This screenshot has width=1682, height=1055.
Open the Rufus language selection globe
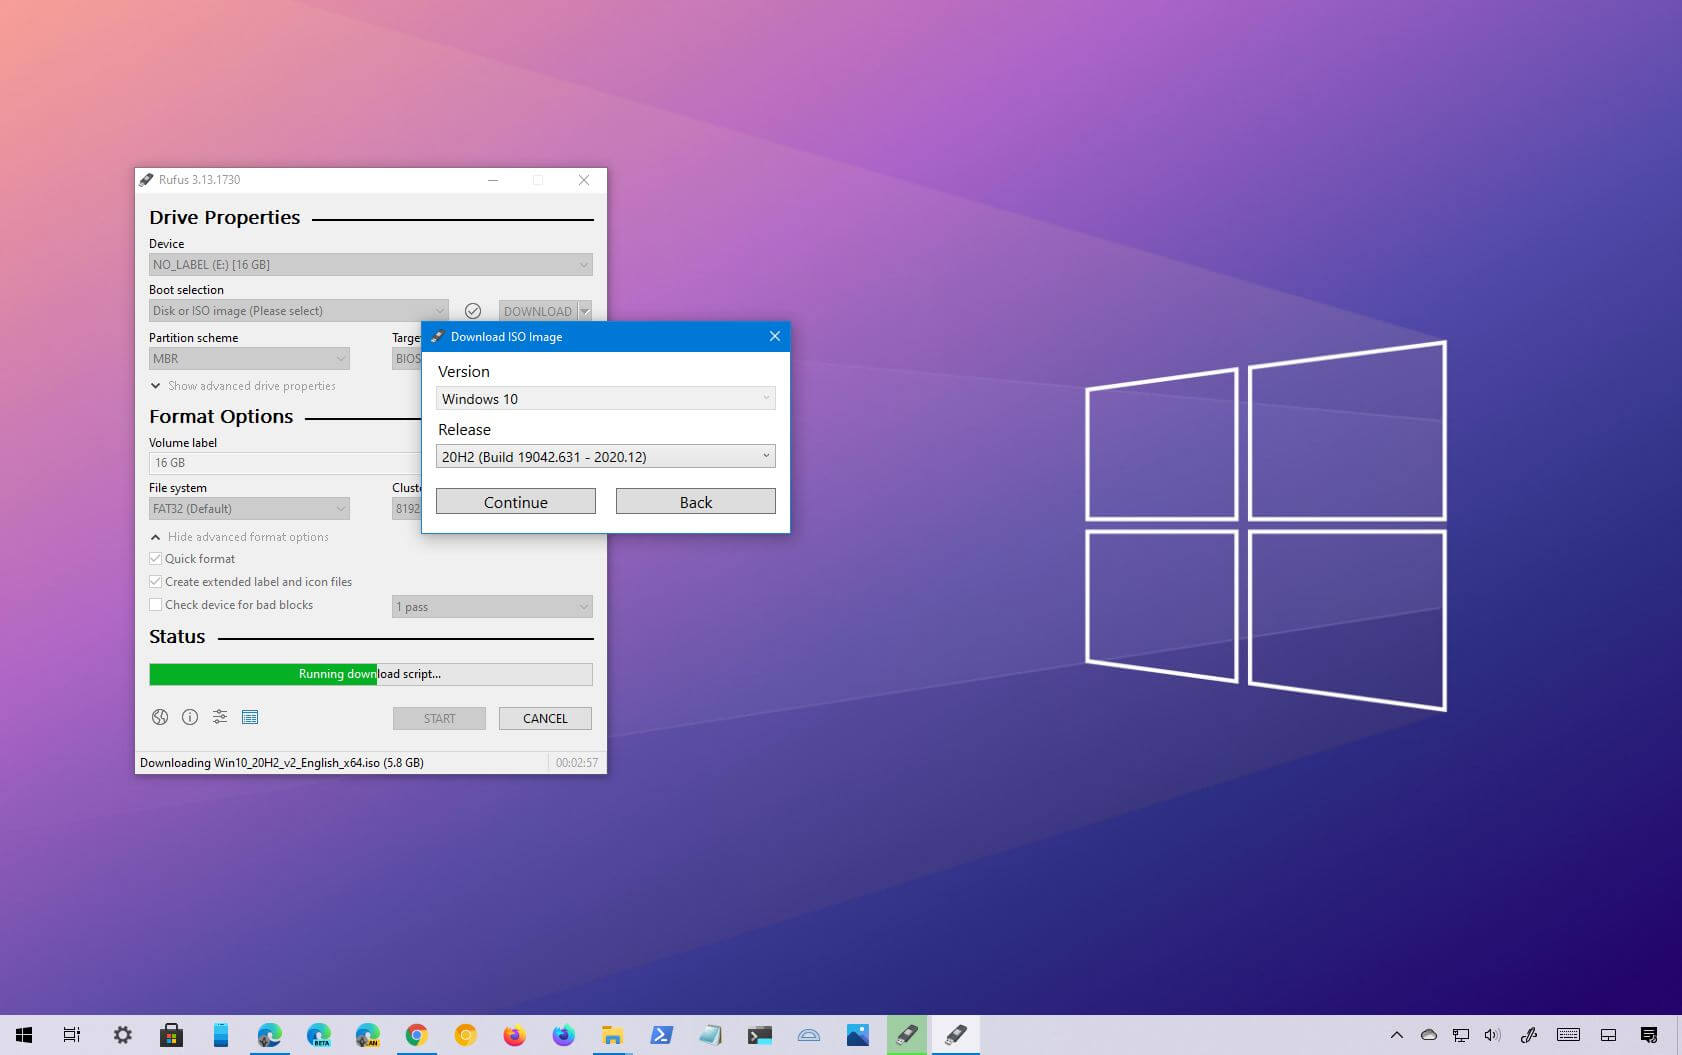click(x=160, y=717)
